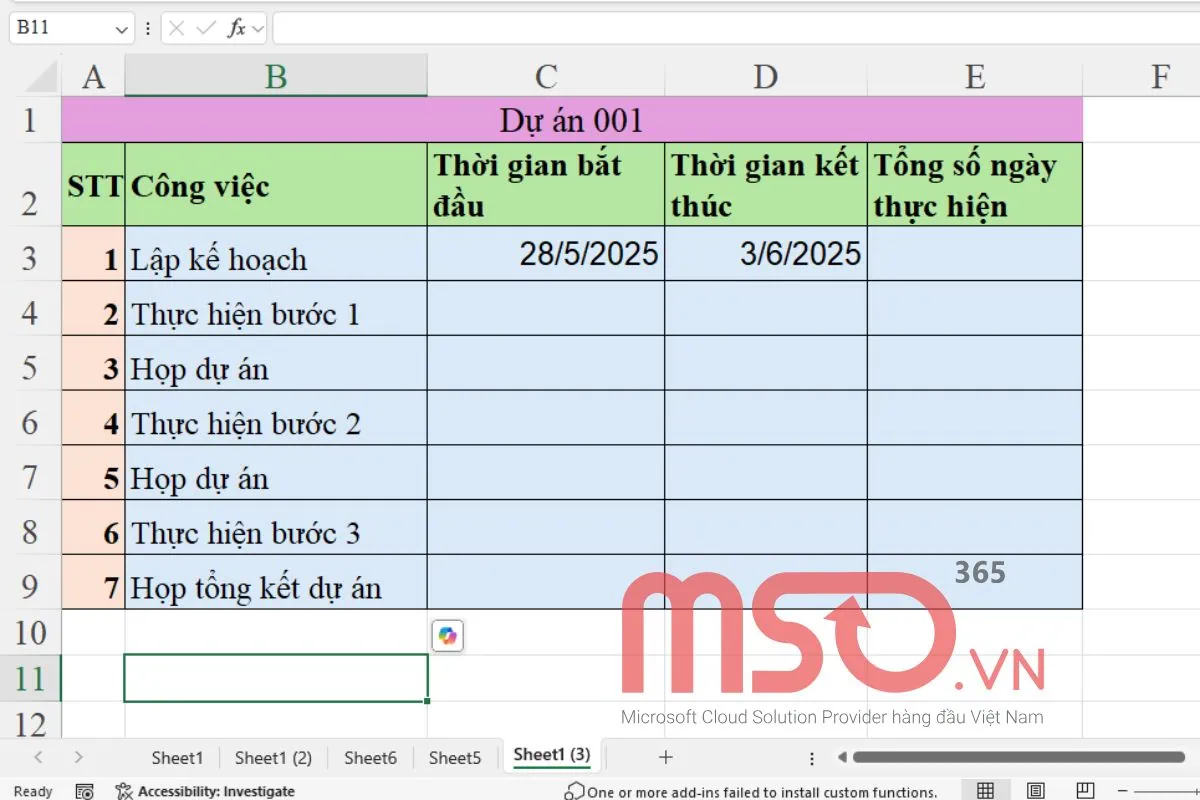This screenshot has height=800, width=1200.
Task: Open the Insert Function dialog via fx icon
Action: 237,27
